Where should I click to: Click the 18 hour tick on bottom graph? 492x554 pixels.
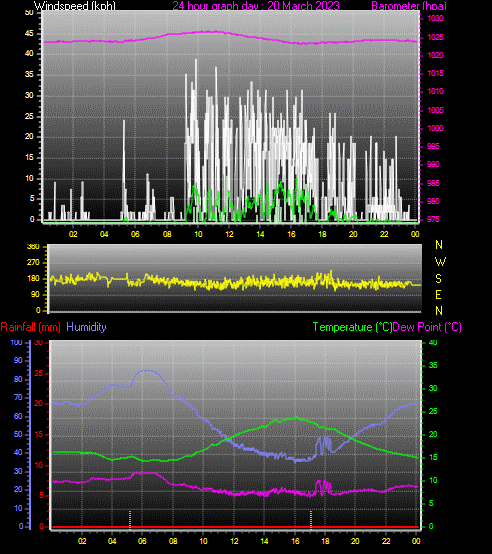click(325, 541)
